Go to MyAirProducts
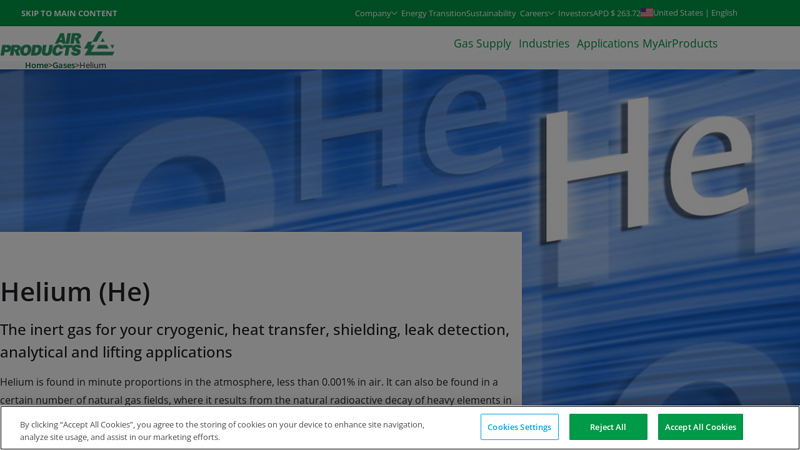Screen dimensions: 800x450 tap(680, 43)
